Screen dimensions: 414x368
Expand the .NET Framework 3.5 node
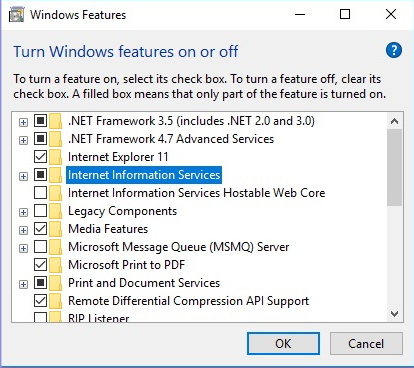tap(23, 122)
